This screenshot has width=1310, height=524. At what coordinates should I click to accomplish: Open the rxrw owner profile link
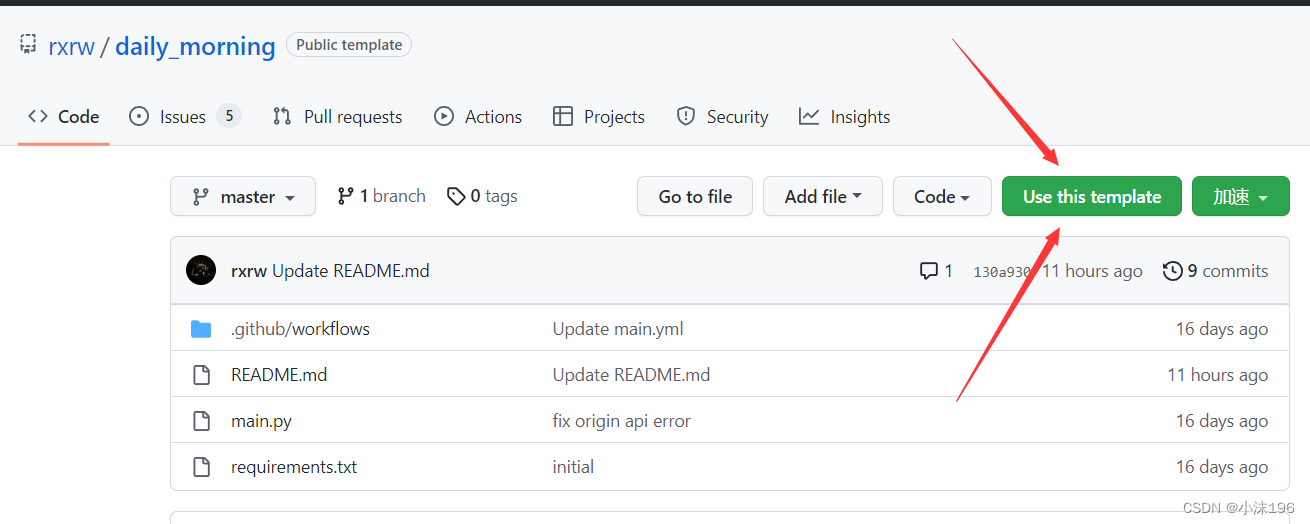tap(71, 46)
